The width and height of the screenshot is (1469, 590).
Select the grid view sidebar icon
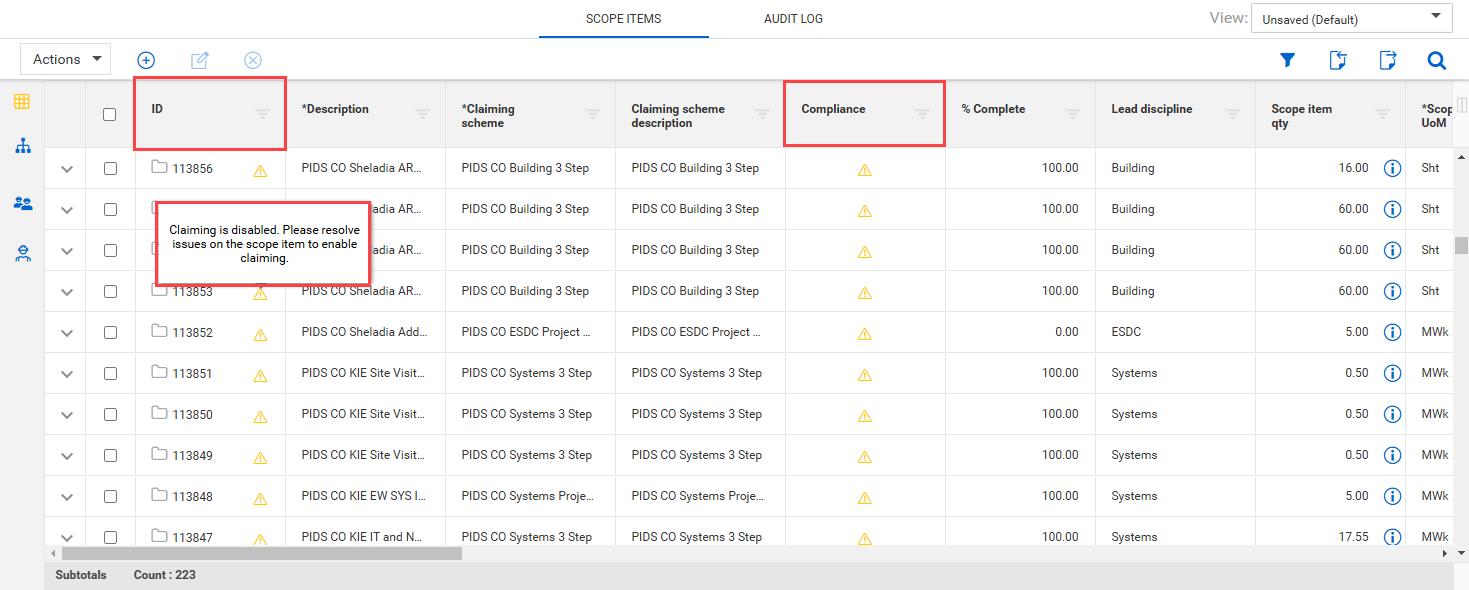click(x=22, y=102)
